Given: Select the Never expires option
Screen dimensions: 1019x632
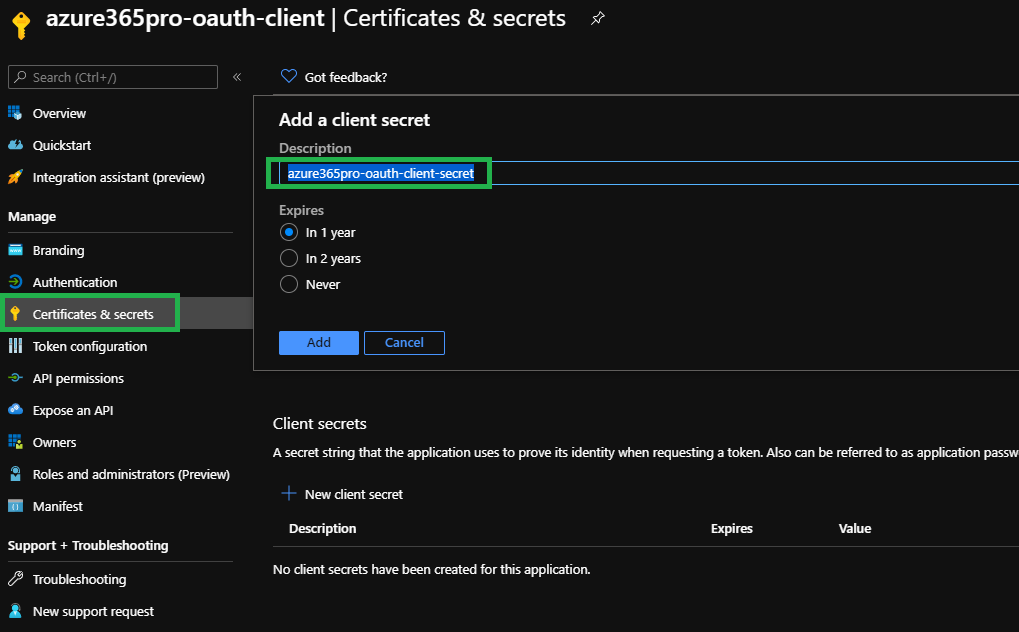Looking at the screenshot, I should point(289,284).
